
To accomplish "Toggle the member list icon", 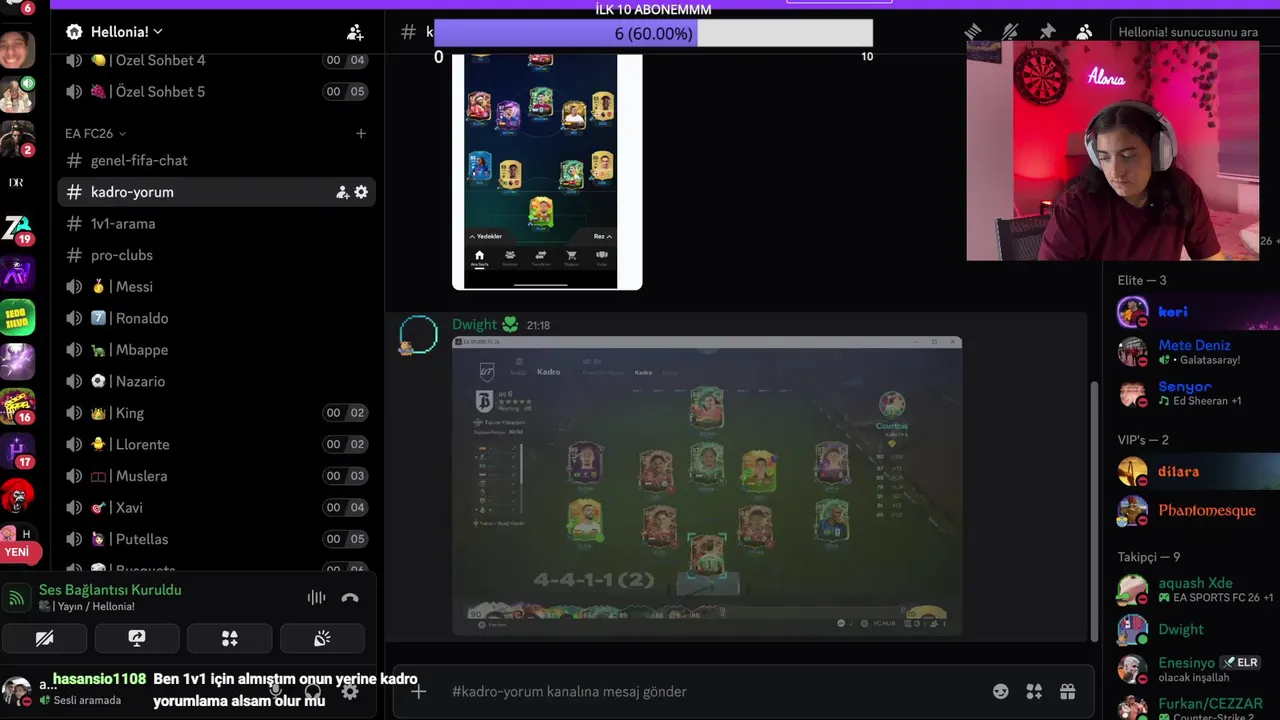I will pos(1084,32).
